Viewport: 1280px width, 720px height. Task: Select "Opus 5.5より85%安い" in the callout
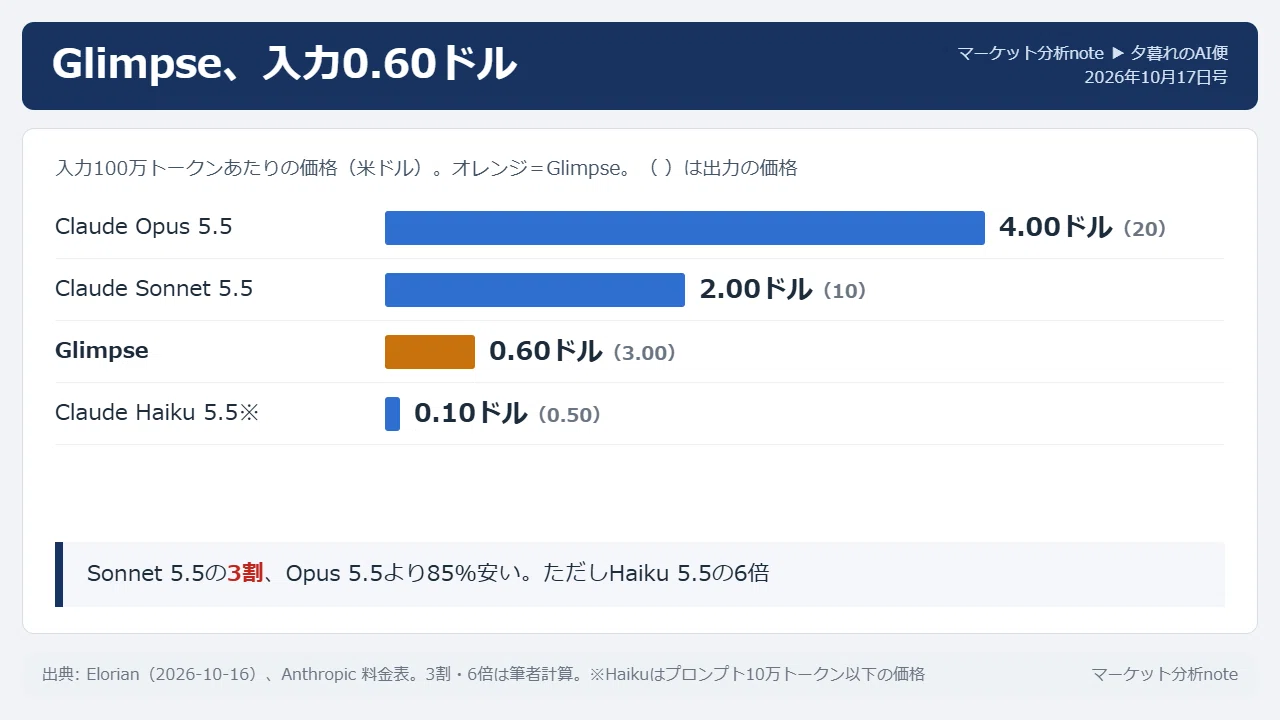tap(403, 574)
